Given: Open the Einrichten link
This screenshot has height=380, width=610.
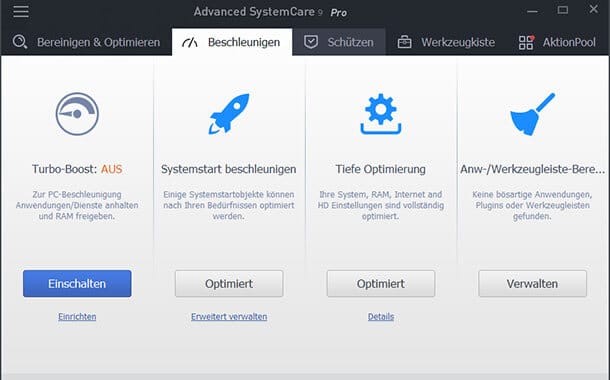Looking at the screenshot, I should coord(77,317).
